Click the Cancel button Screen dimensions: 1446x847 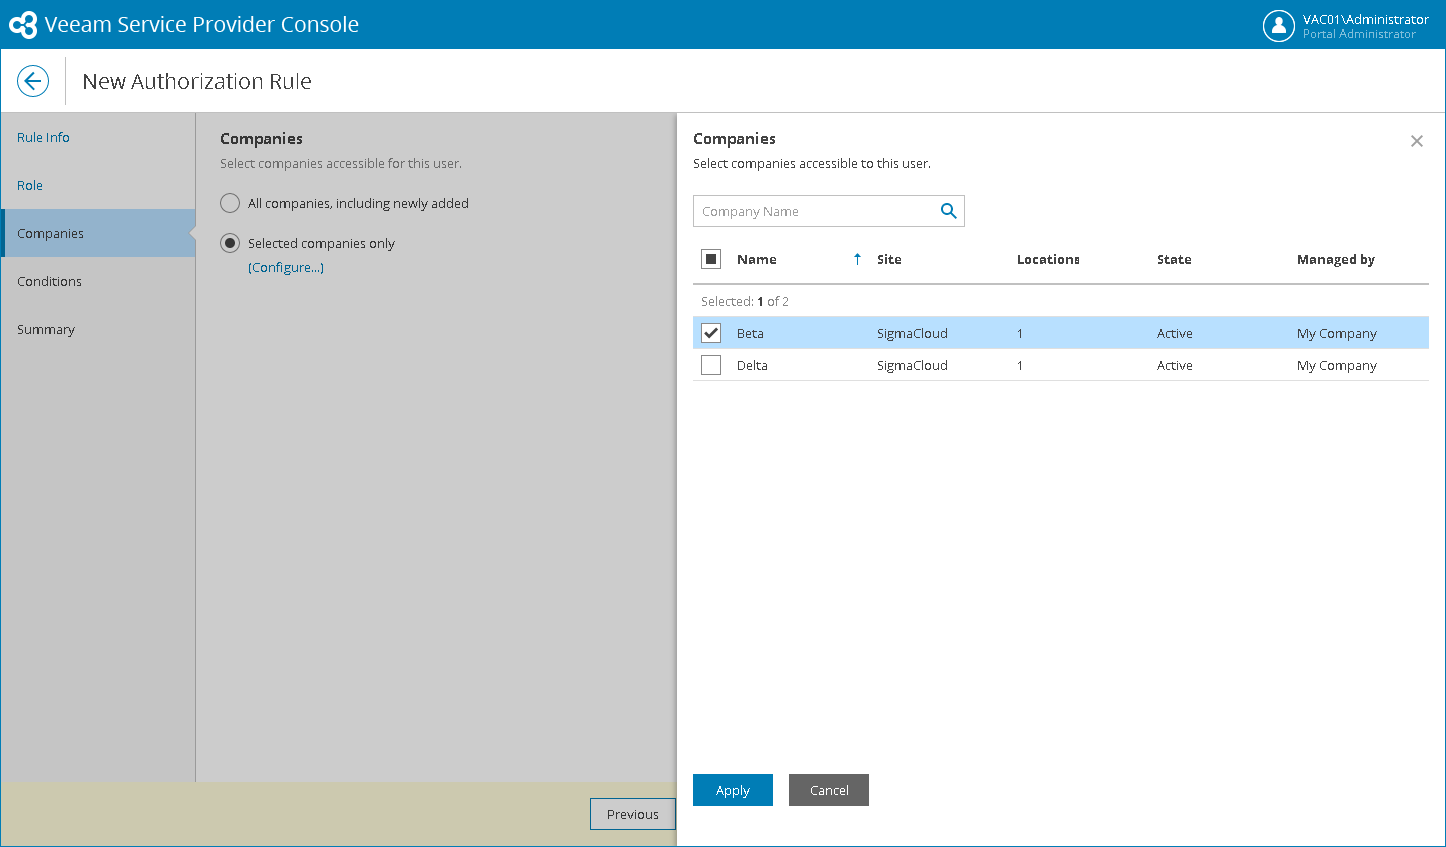pyautogui.click(x=828, y=790)
